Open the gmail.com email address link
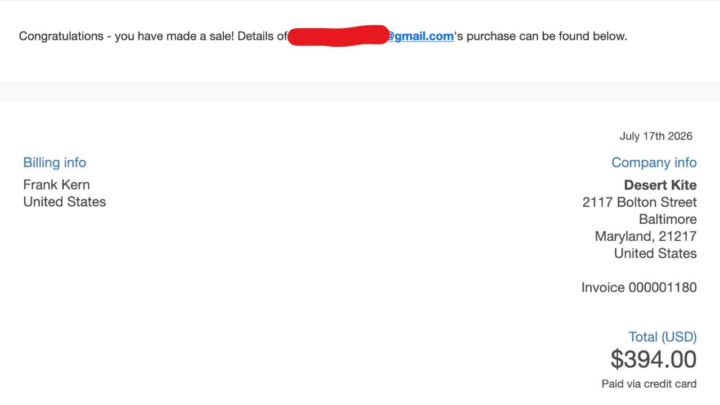The height and width of the screenshot is (405, 720). tap(420, 36)
